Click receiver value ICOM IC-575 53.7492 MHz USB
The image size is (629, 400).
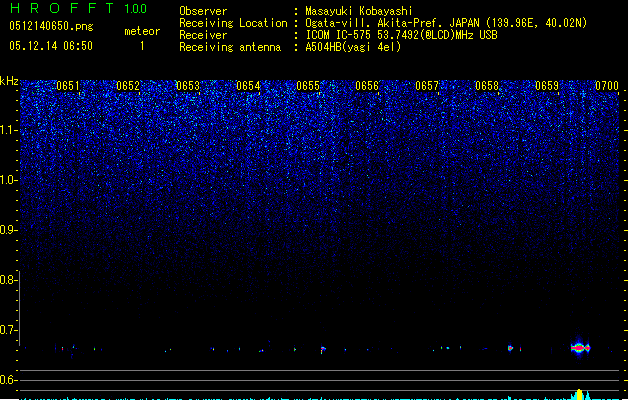click(x=402, y=35)
